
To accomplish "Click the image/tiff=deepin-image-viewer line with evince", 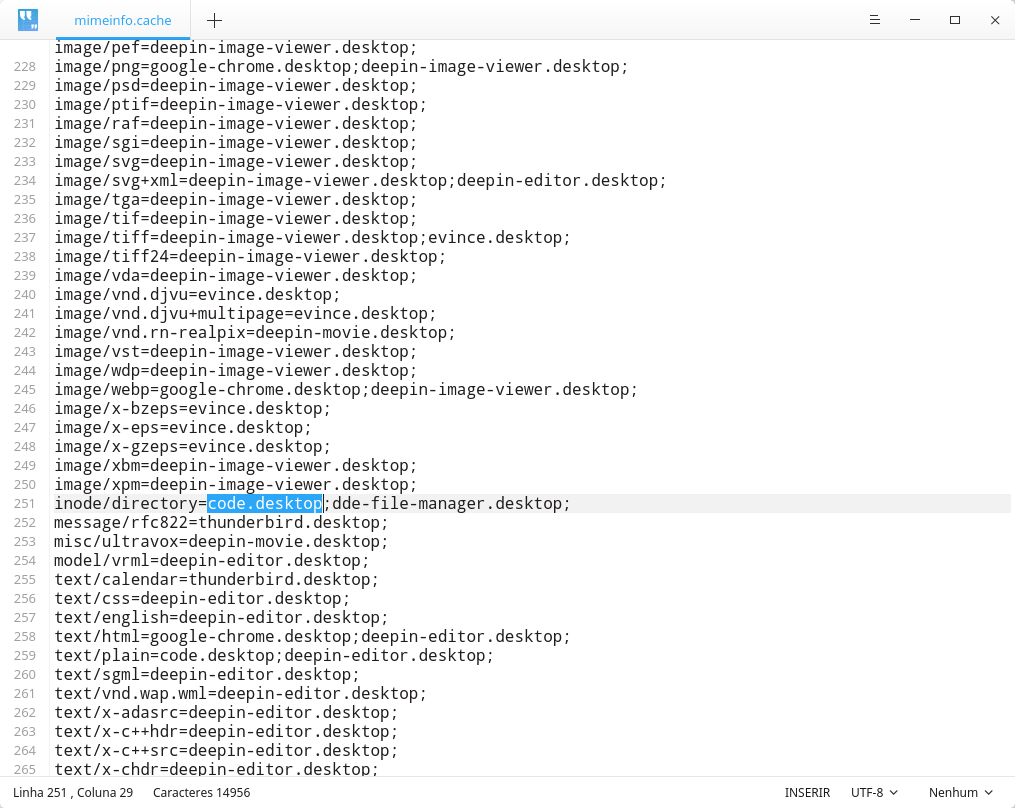I will [x=312, y=238].
